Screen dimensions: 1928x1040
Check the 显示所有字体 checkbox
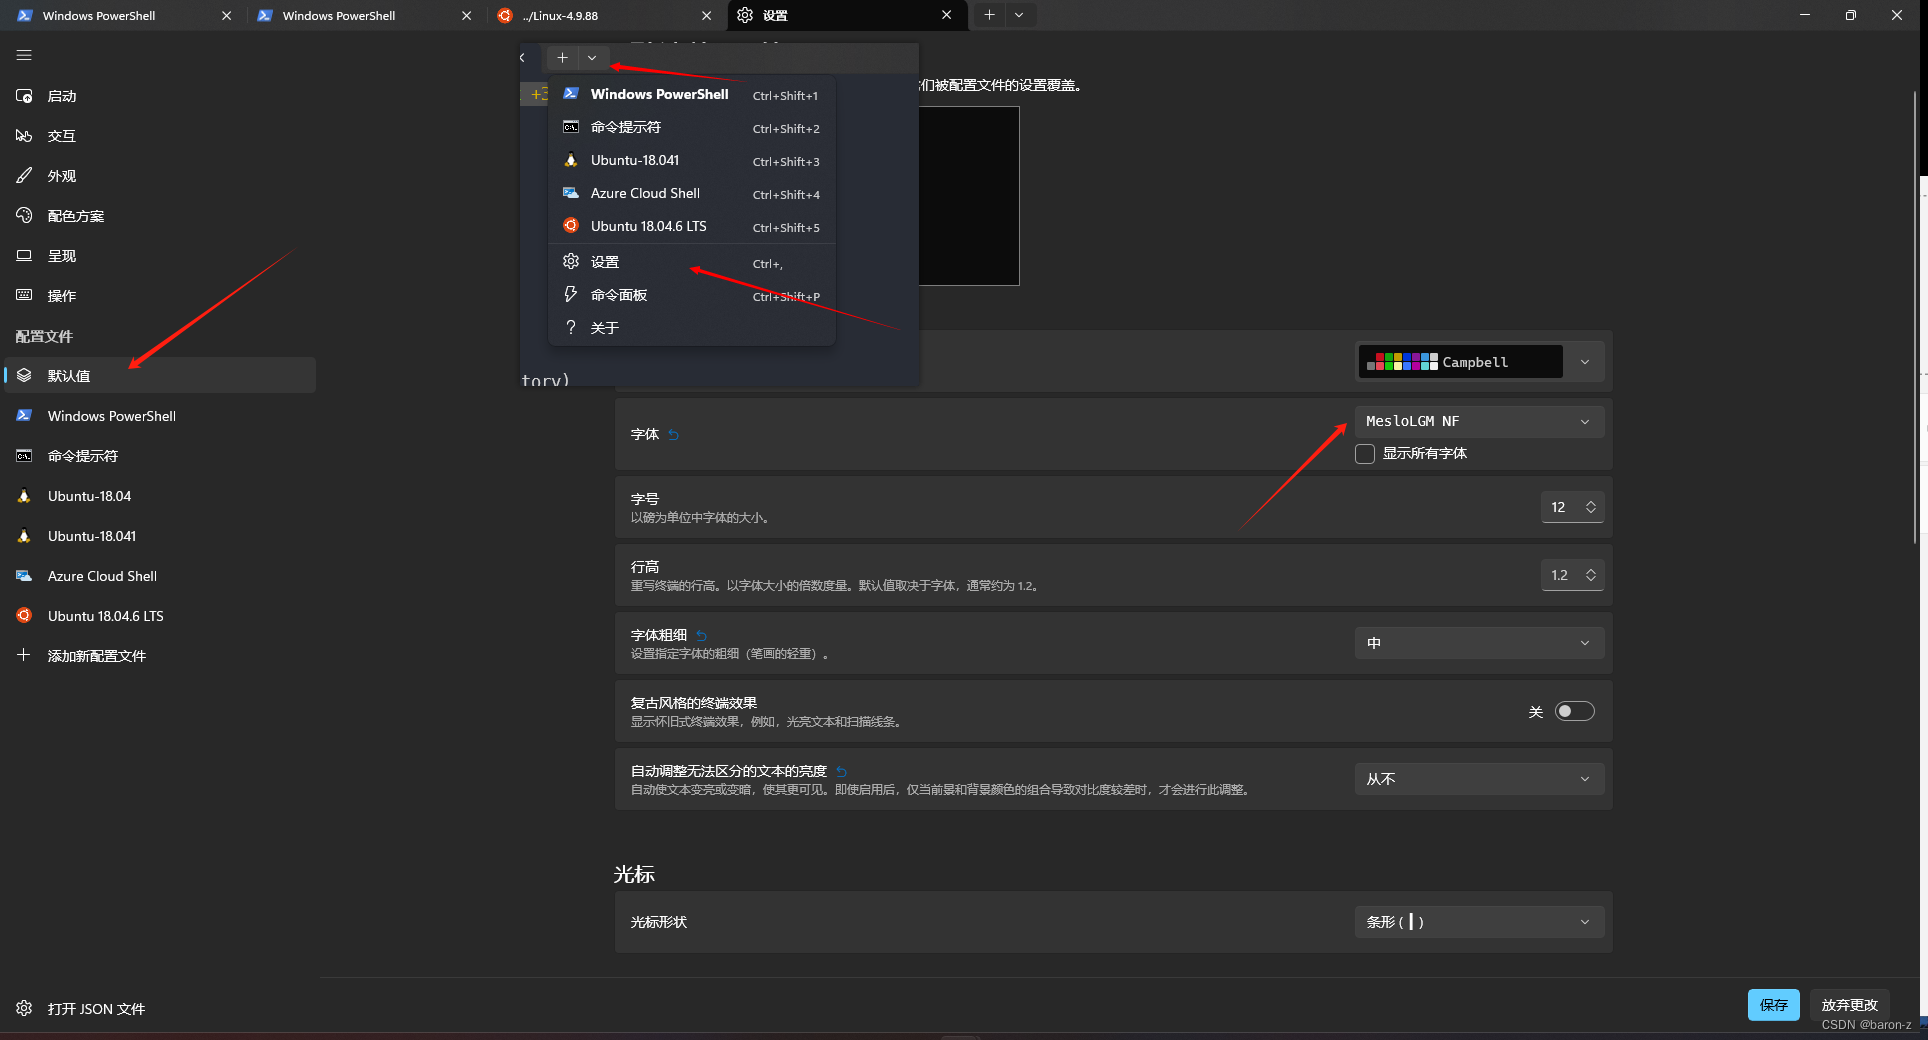(x=1365, y=454)
